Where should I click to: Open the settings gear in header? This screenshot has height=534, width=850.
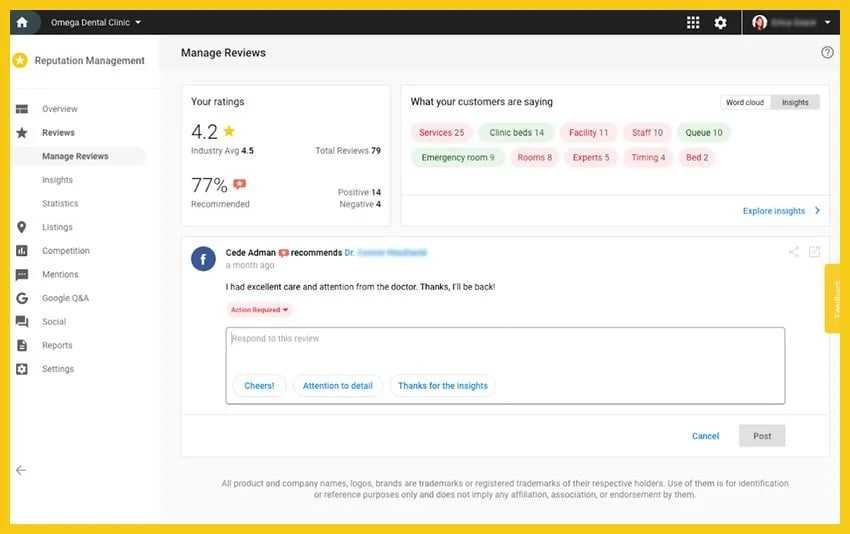pyautogui.click(x=721, y=22)
